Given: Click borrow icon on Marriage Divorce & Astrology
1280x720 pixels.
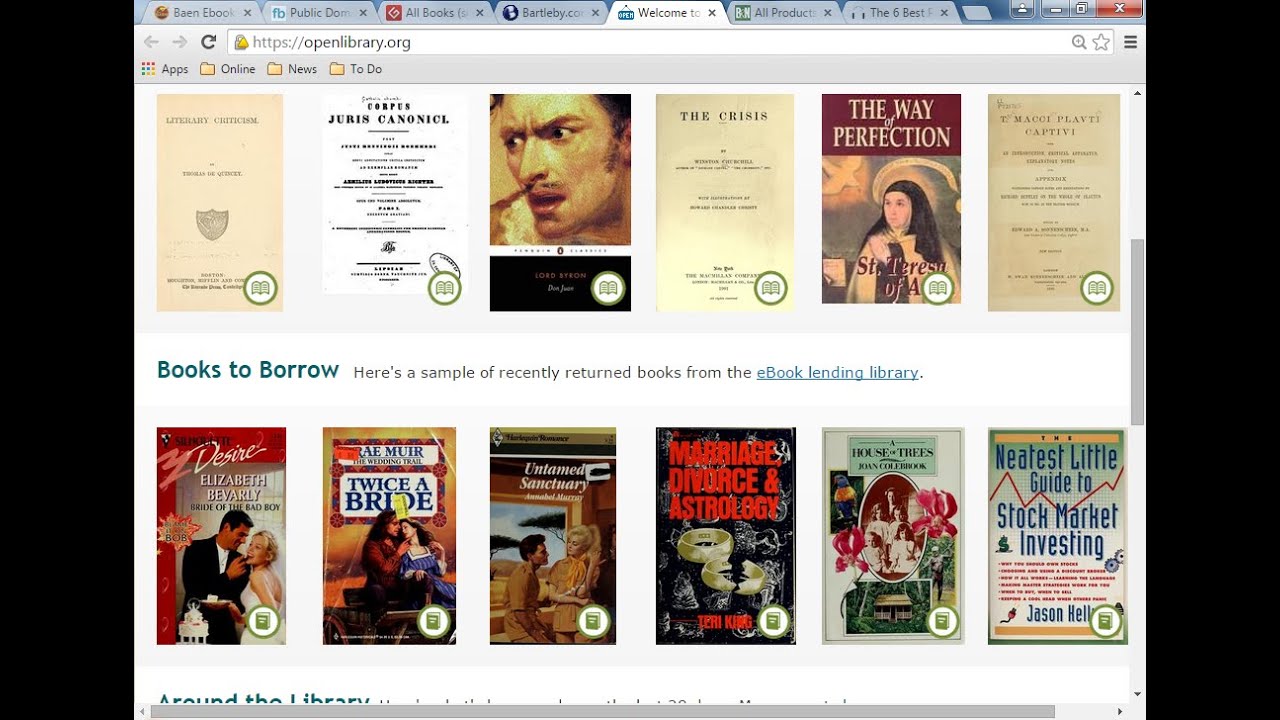Looking at the screenshot, I should tap(773, 621).
